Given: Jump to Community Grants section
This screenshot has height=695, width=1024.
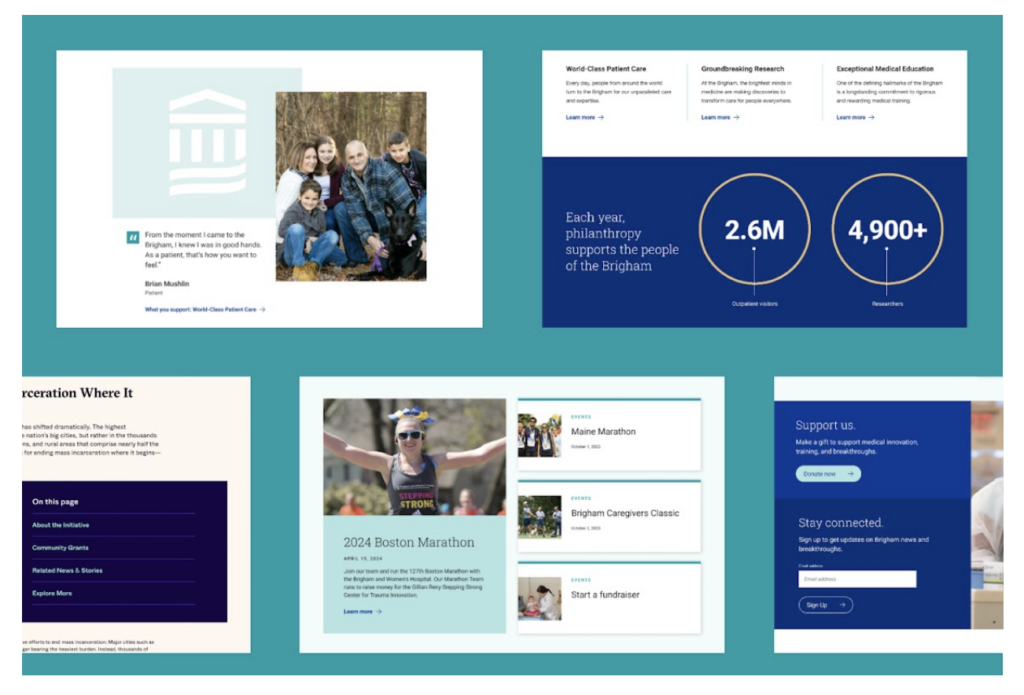Looking at the screenshot, I should click(x=60, y=548).
